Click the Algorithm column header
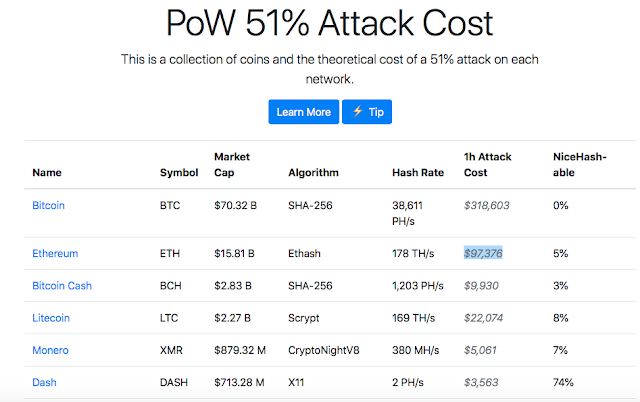The width and height of the screenshot is (640, 402). click(x=314, y=173)
